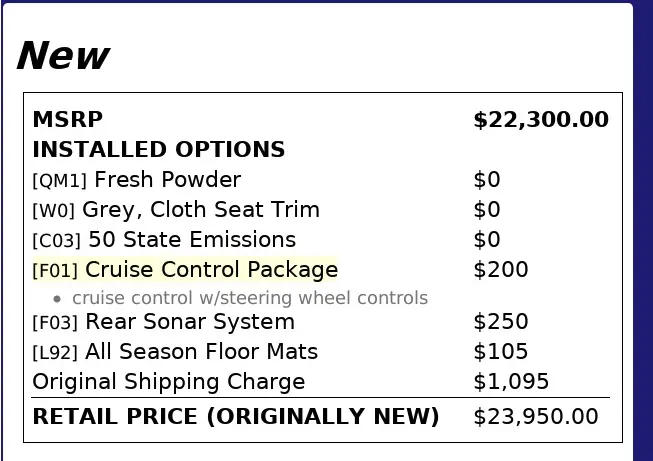The width and height of the screenshot is (653, 461).
Task: Select the Rear Sonar System option
Action: (190, 322)
